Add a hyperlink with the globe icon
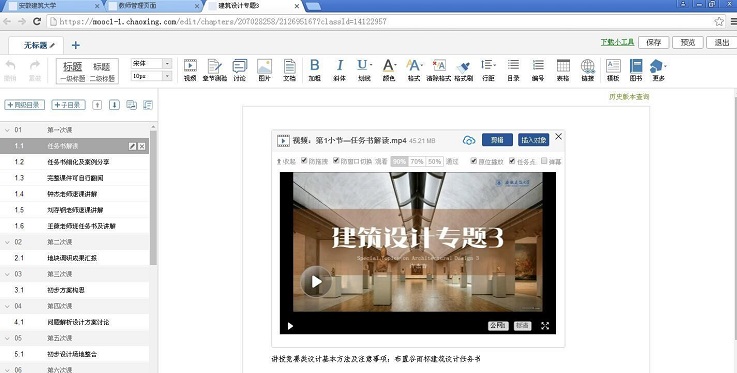The image size is (737, 373). tap(588, 70)
